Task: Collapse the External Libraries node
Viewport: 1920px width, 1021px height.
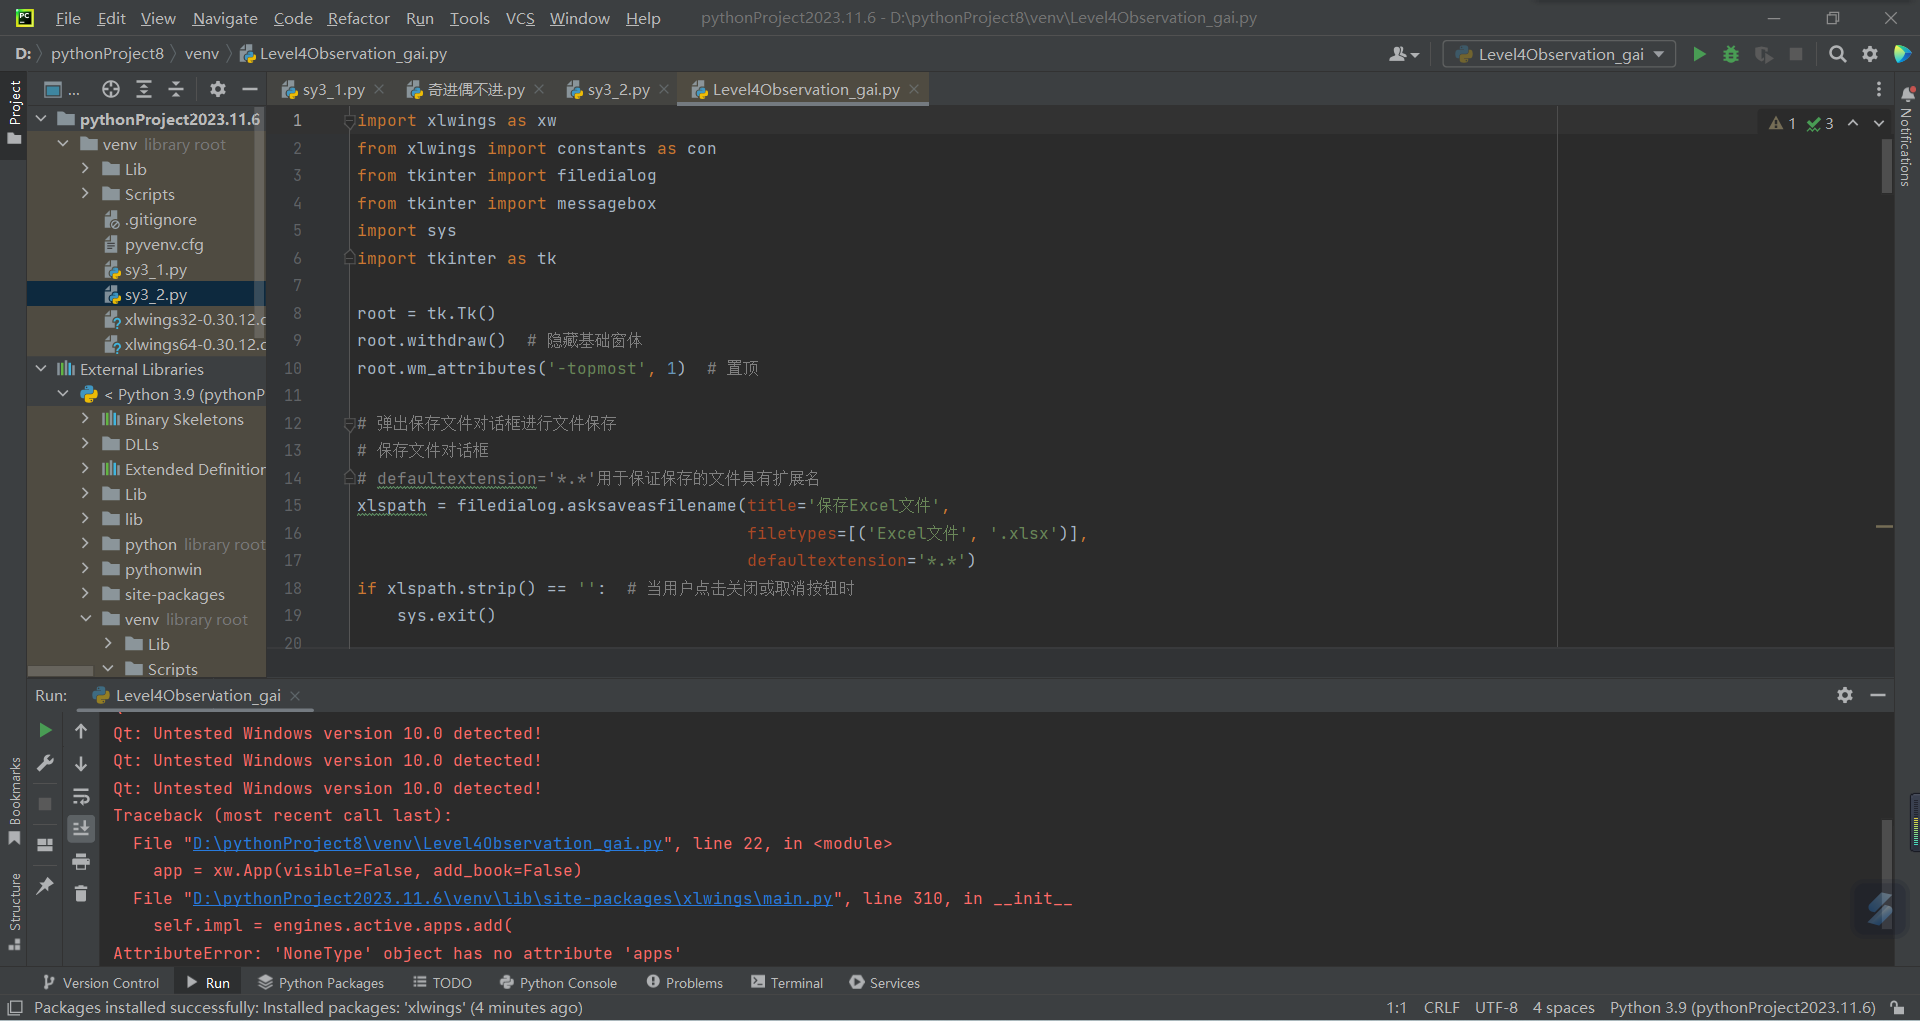Action: point(41,369)
